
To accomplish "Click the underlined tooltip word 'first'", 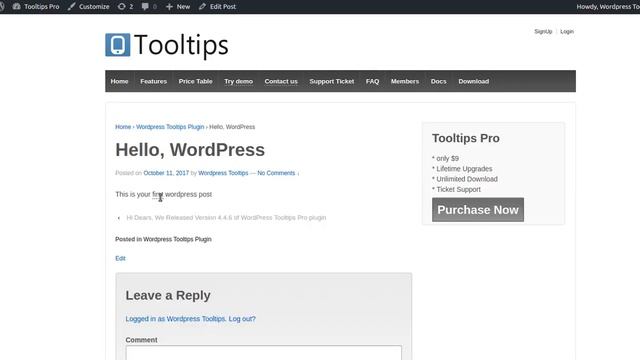I will (x=158, y=195).
